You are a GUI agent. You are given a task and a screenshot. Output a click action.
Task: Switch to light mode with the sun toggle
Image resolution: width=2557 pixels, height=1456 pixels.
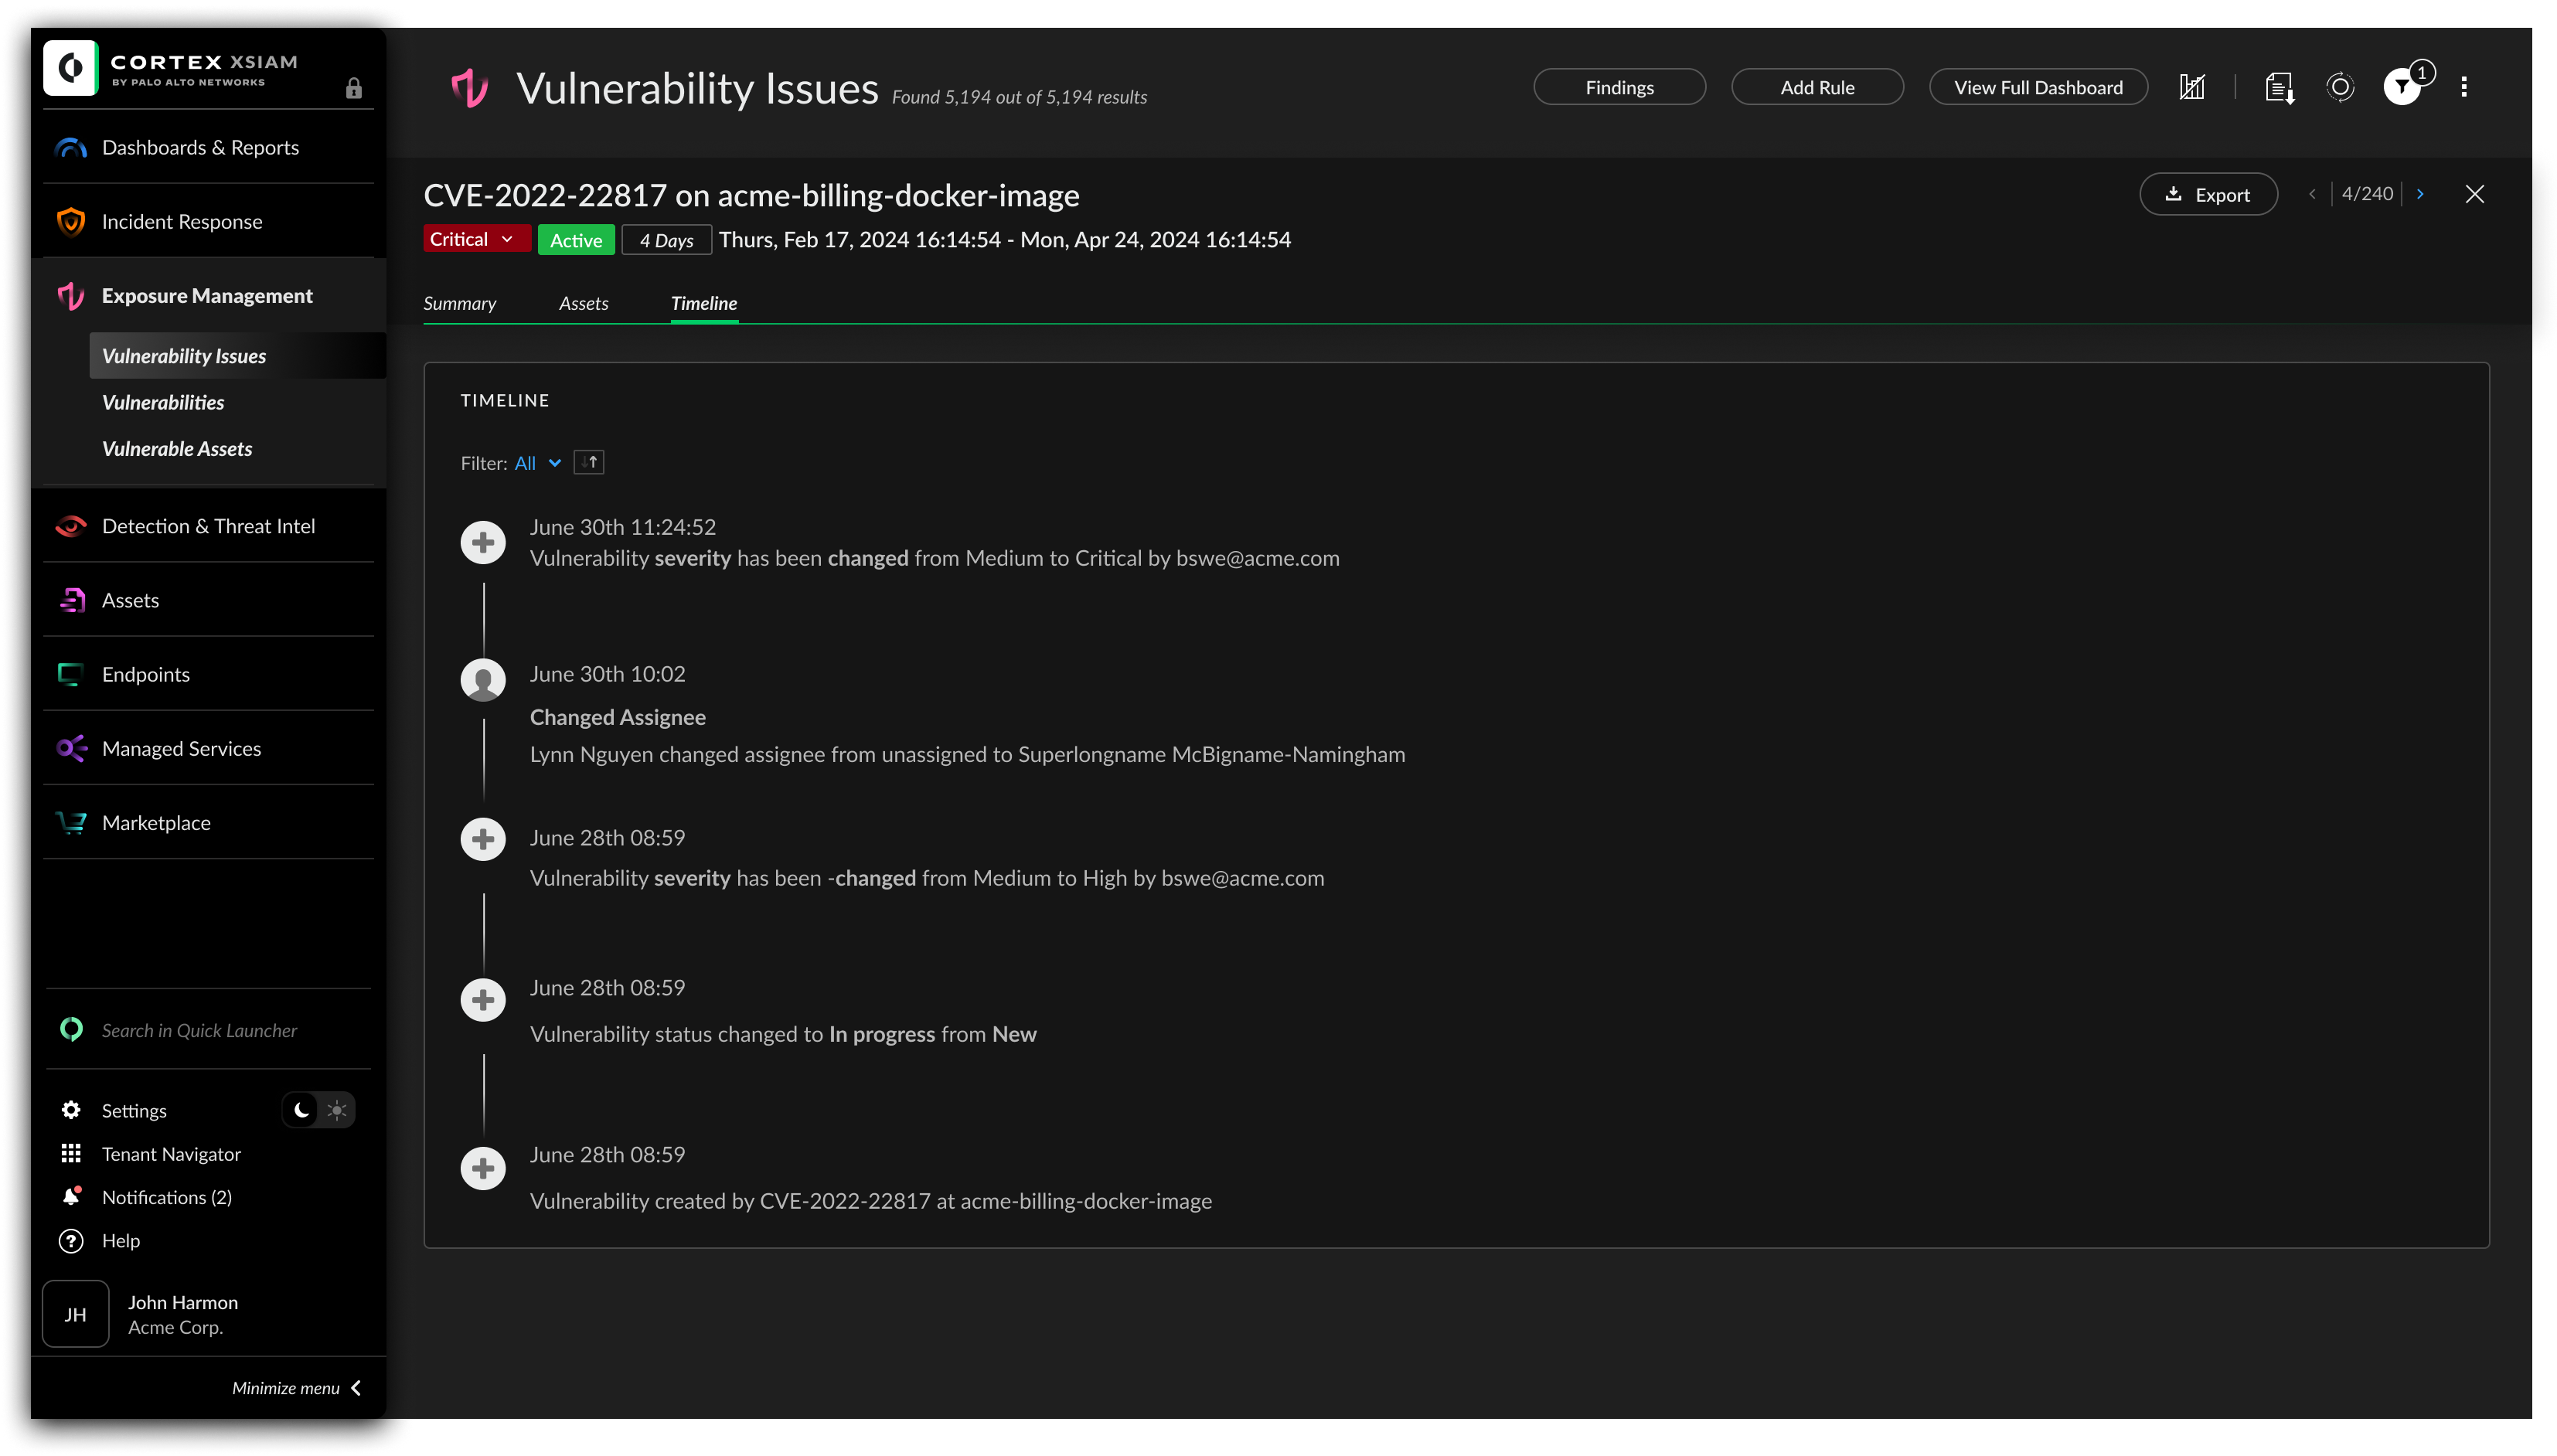(337, 1110)
